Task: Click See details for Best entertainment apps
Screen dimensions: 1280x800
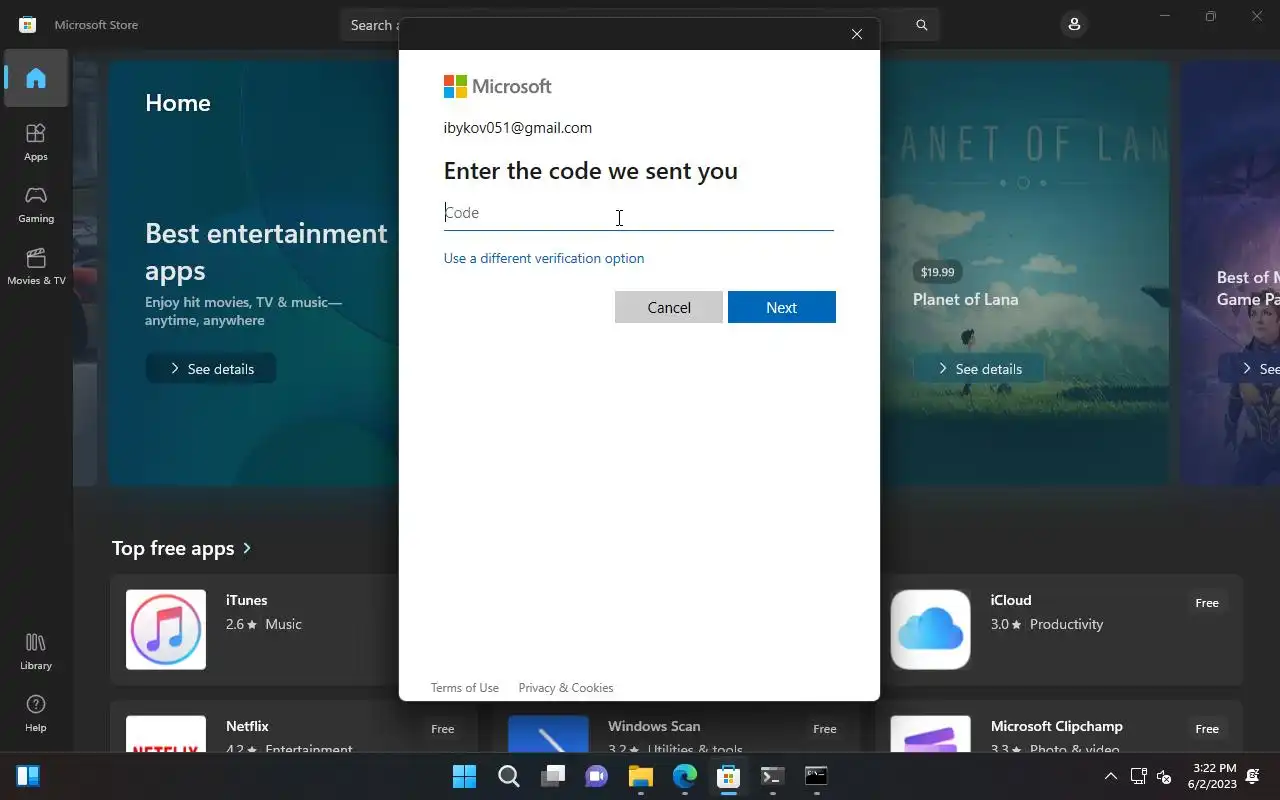Action: 211,369
